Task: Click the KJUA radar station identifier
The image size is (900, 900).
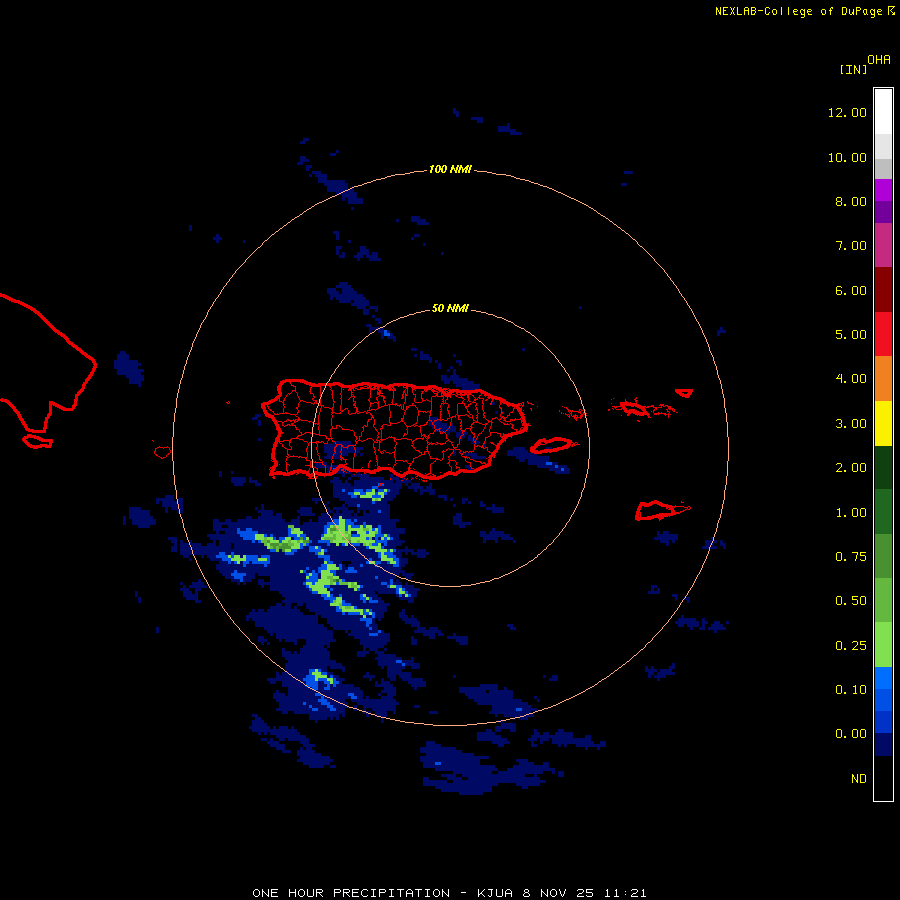Action: point(495,893)
